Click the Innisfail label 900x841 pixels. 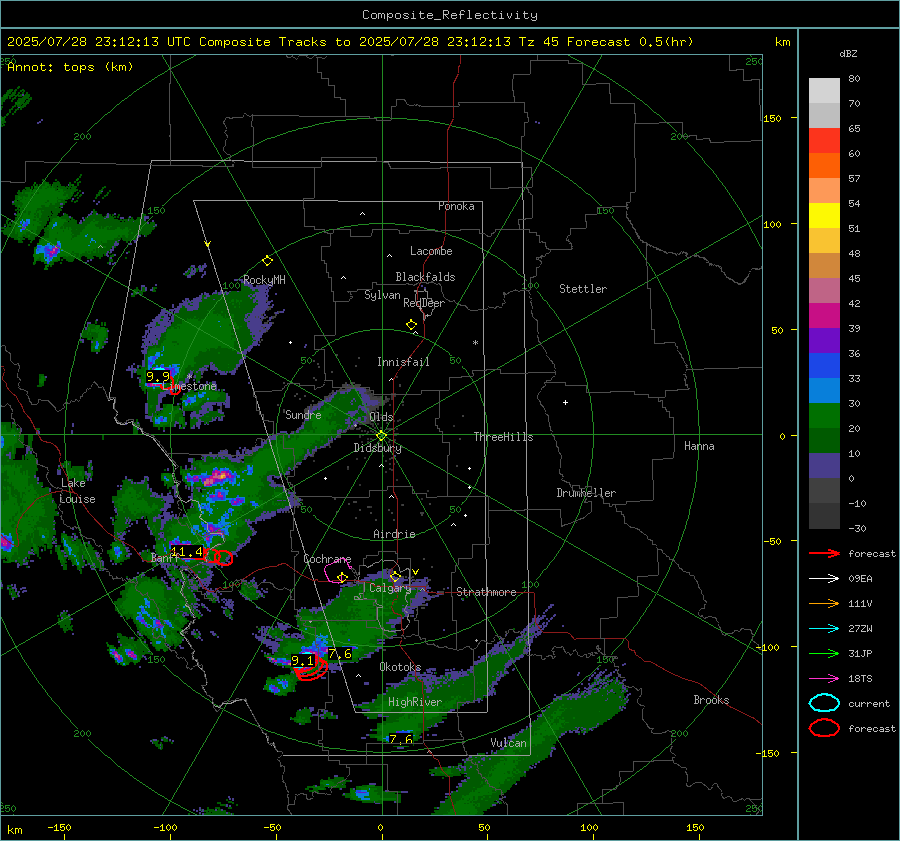click(403, 362)
